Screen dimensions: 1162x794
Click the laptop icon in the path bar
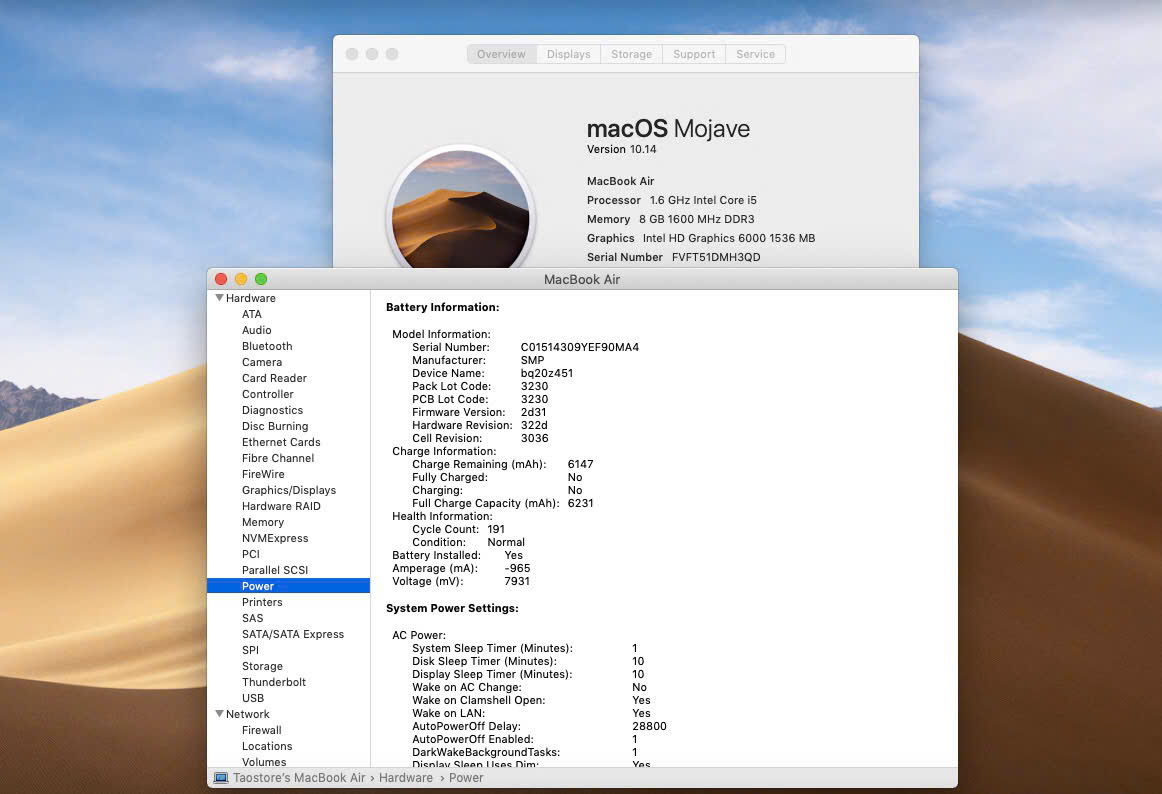(221, 778)
